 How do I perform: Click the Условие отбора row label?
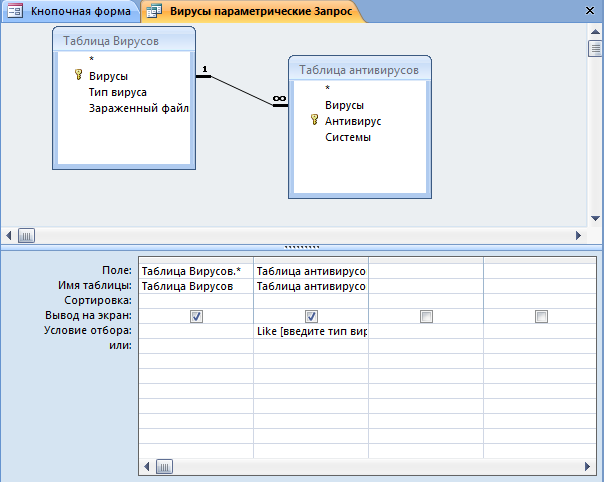87,330
